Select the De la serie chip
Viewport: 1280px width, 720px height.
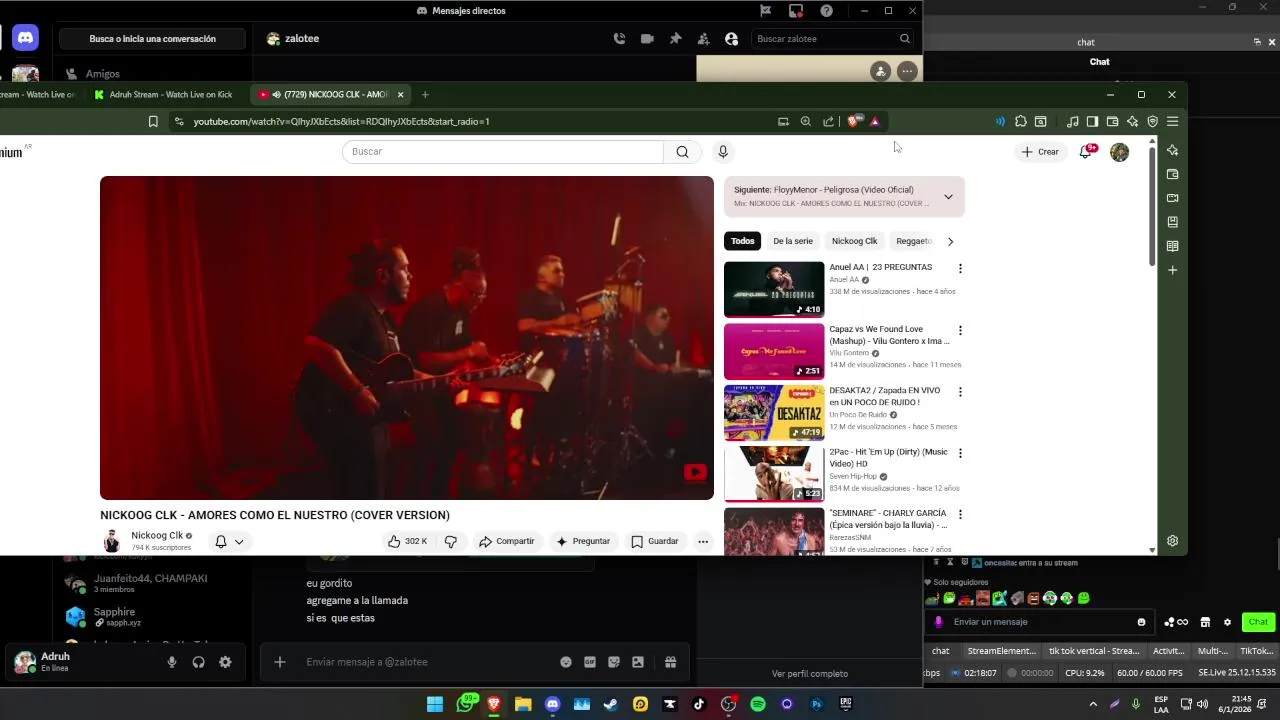point(793,241)
